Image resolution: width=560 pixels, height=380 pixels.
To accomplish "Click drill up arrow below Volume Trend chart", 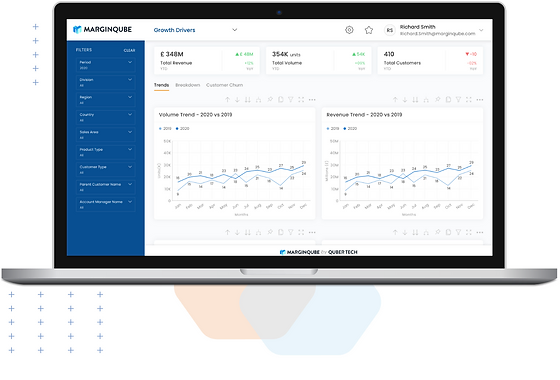I will (x=228, y=232).
